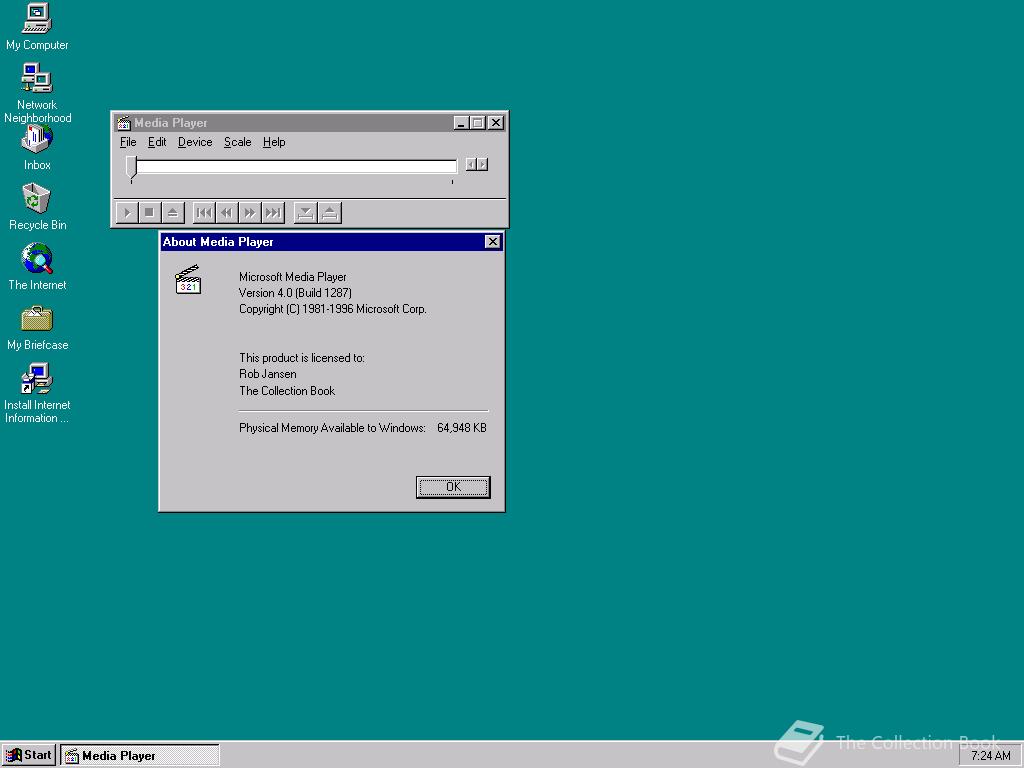Select the My Briefcase desktop icon
This screenshot has width=1024, height=768.
click(37, 327)
